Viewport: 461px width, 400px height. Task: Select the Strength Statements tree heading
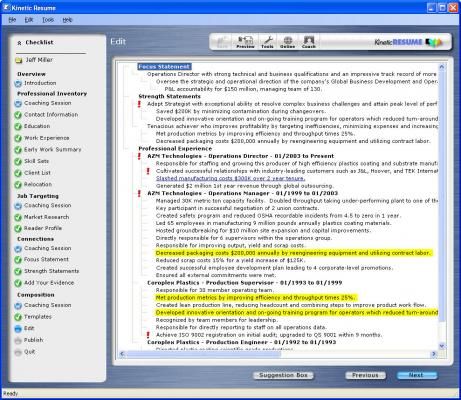coord(169,96)
